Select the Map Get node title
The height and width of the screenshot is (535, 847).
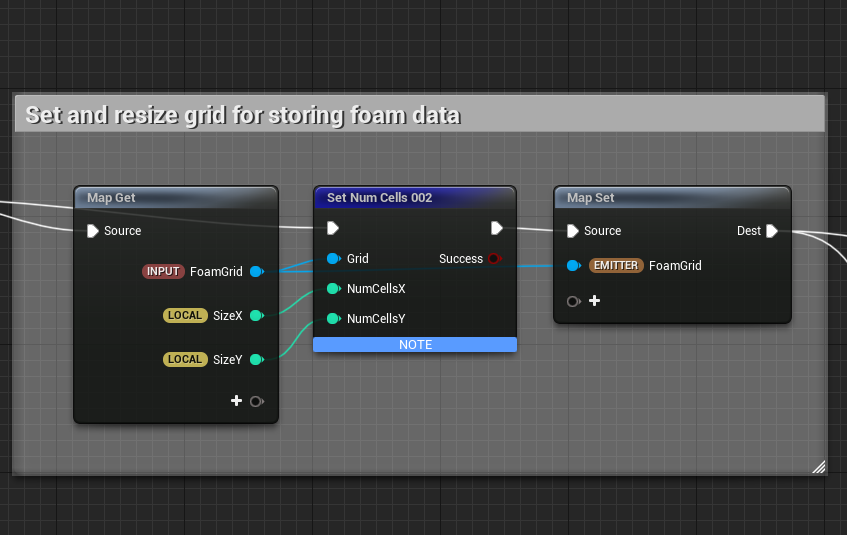click(111, 198)
